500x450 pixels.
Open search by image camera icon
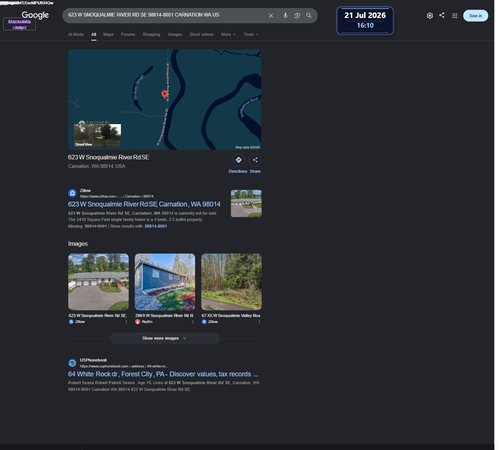point(297,16)
